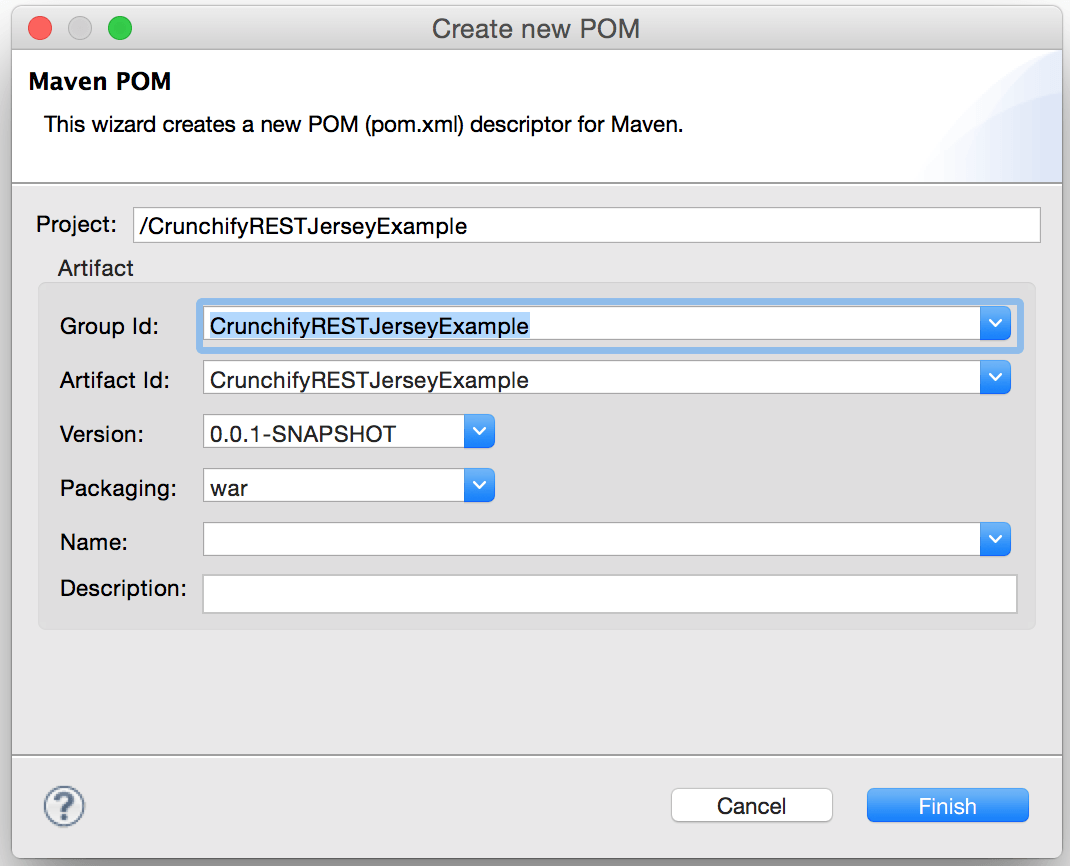The width and height of the screenshot is (1070, 866).
Task: Open the wizard help icon
Action: [x=65, y=805]
